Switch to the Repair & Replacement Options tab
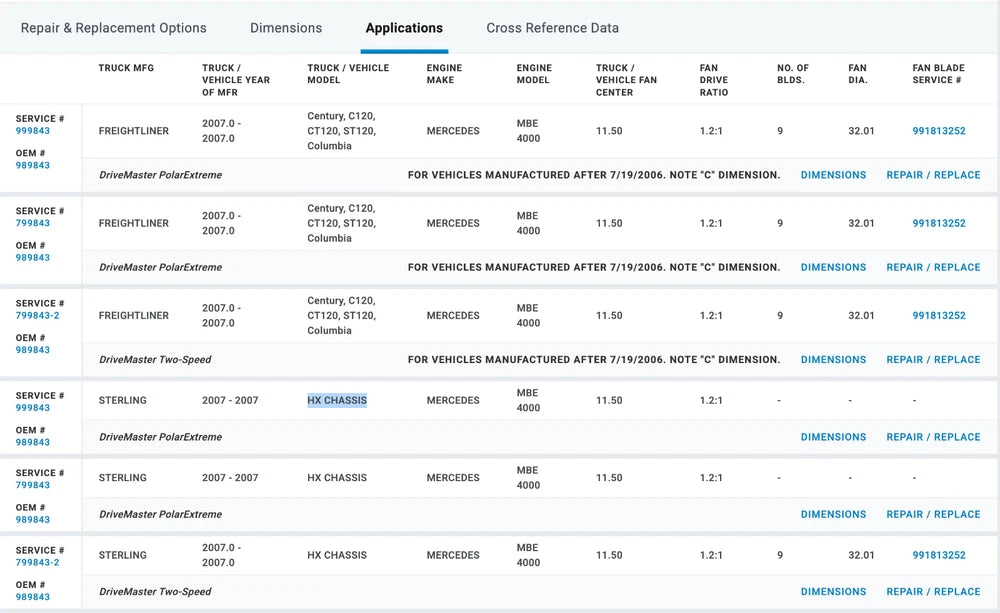 [113, 28]
